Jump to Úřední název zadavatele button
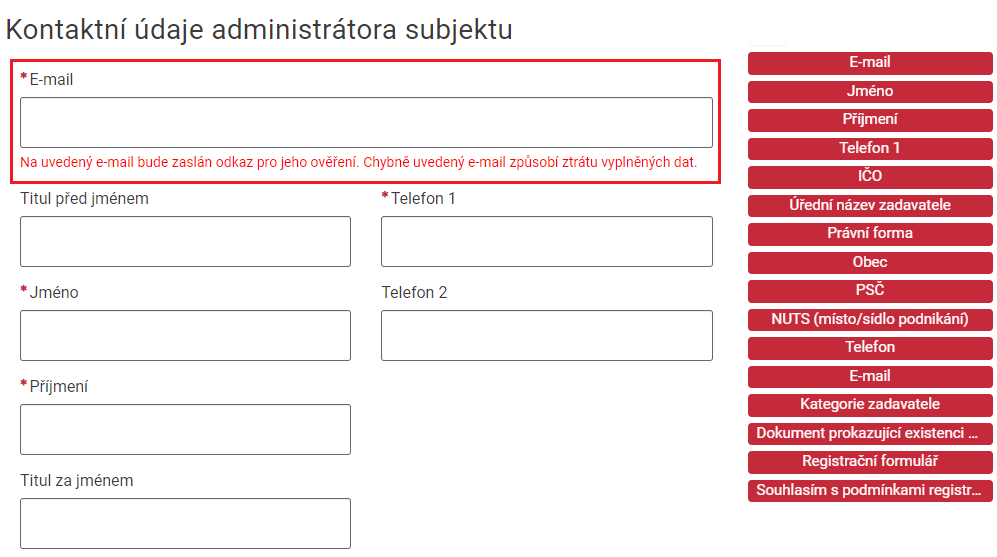The image size is (997, 557). (870, 206)
